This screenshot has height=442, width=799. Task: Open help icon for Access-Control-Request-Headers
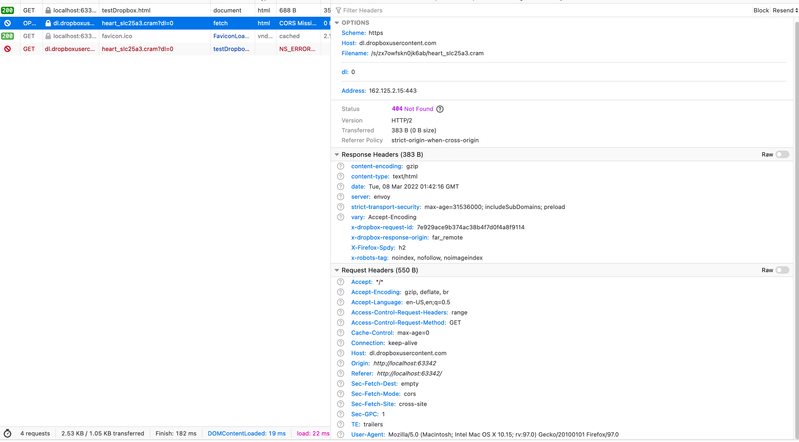pos(340,313)
